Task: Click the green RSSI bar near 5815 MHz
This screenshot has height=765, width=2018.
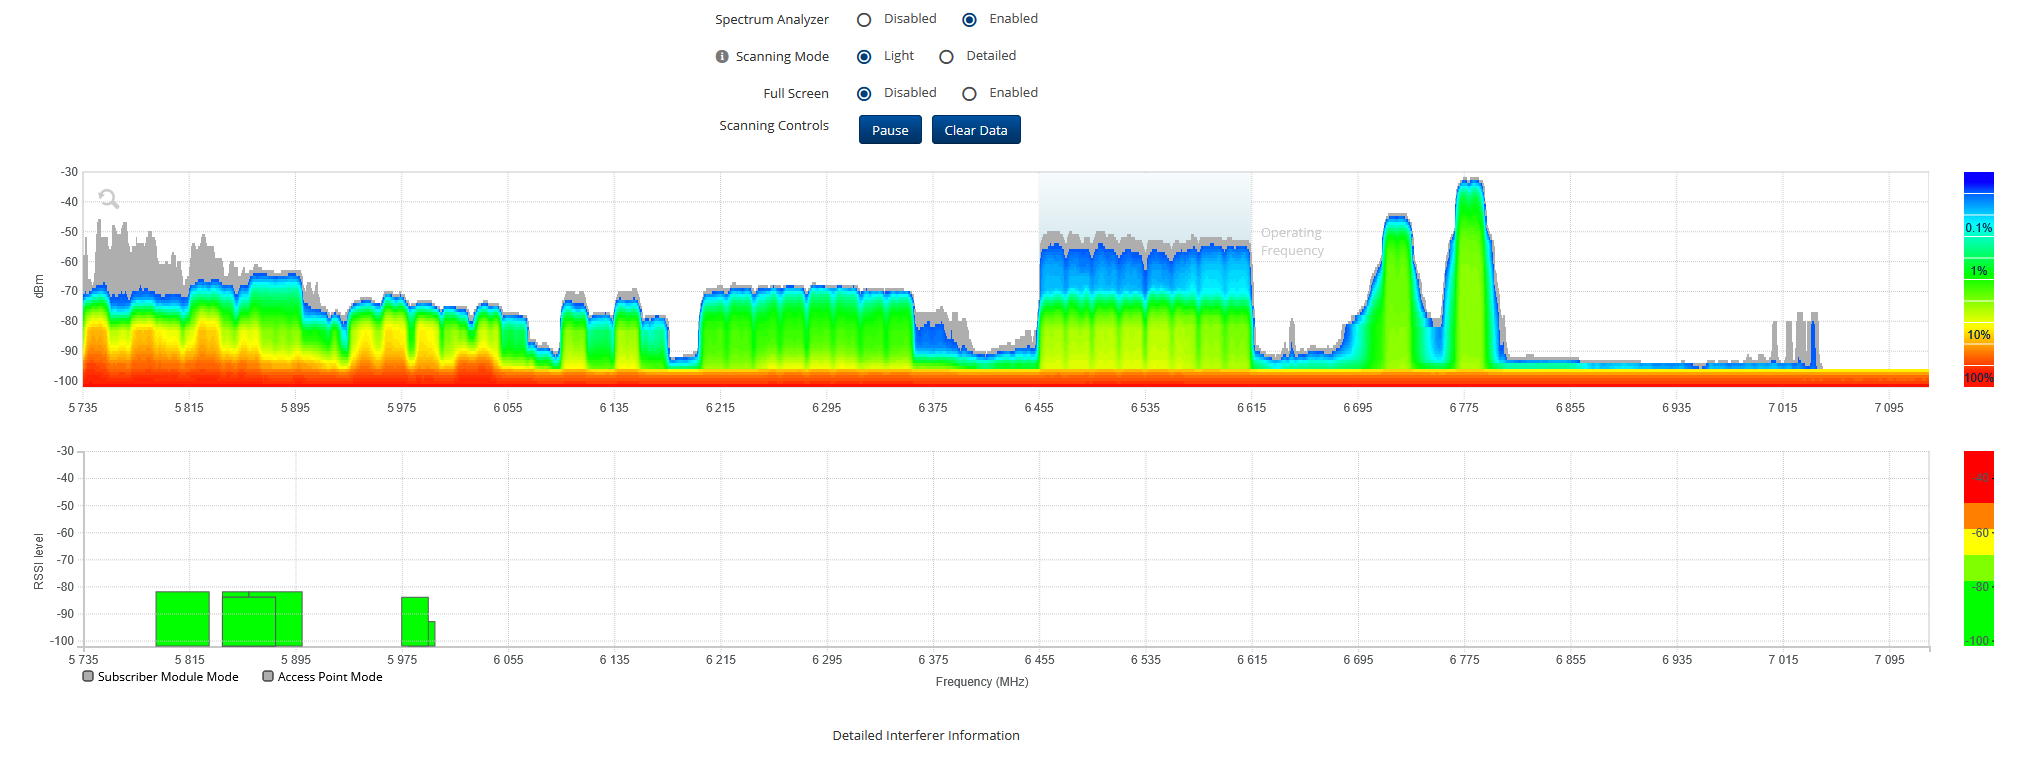Action: pos(182,618)
